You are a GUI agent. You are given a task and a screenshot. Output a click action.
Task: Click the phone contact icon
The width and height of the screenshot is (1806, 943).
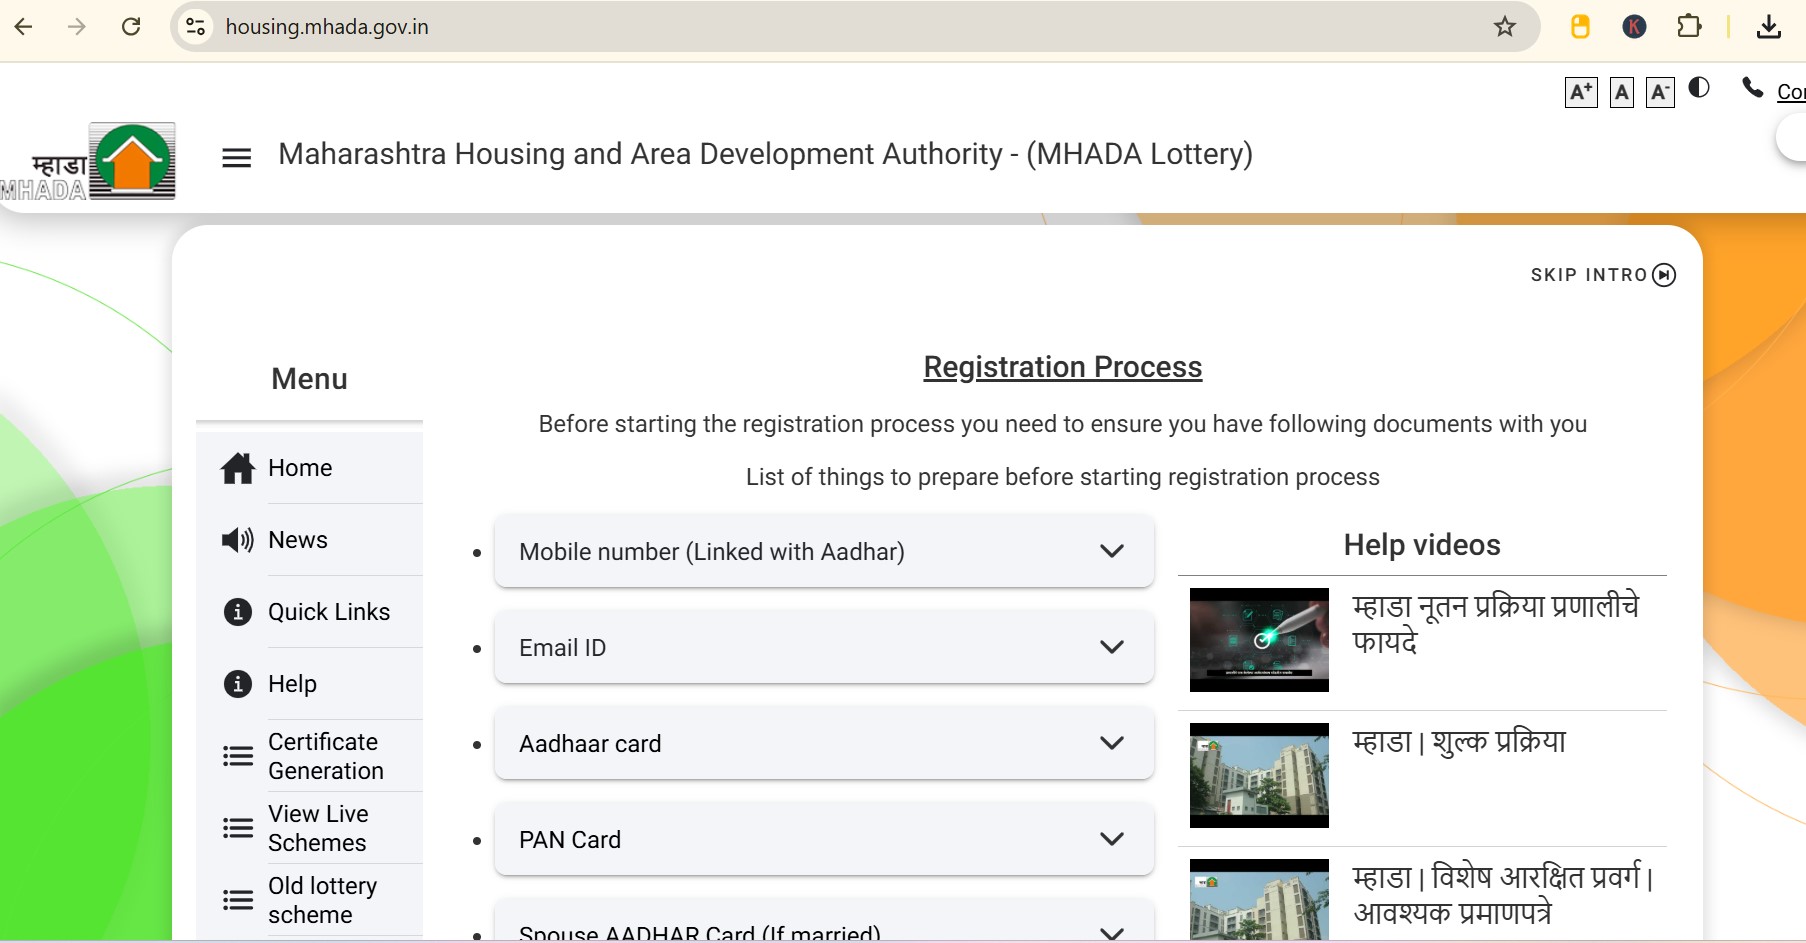[1753, 88]
